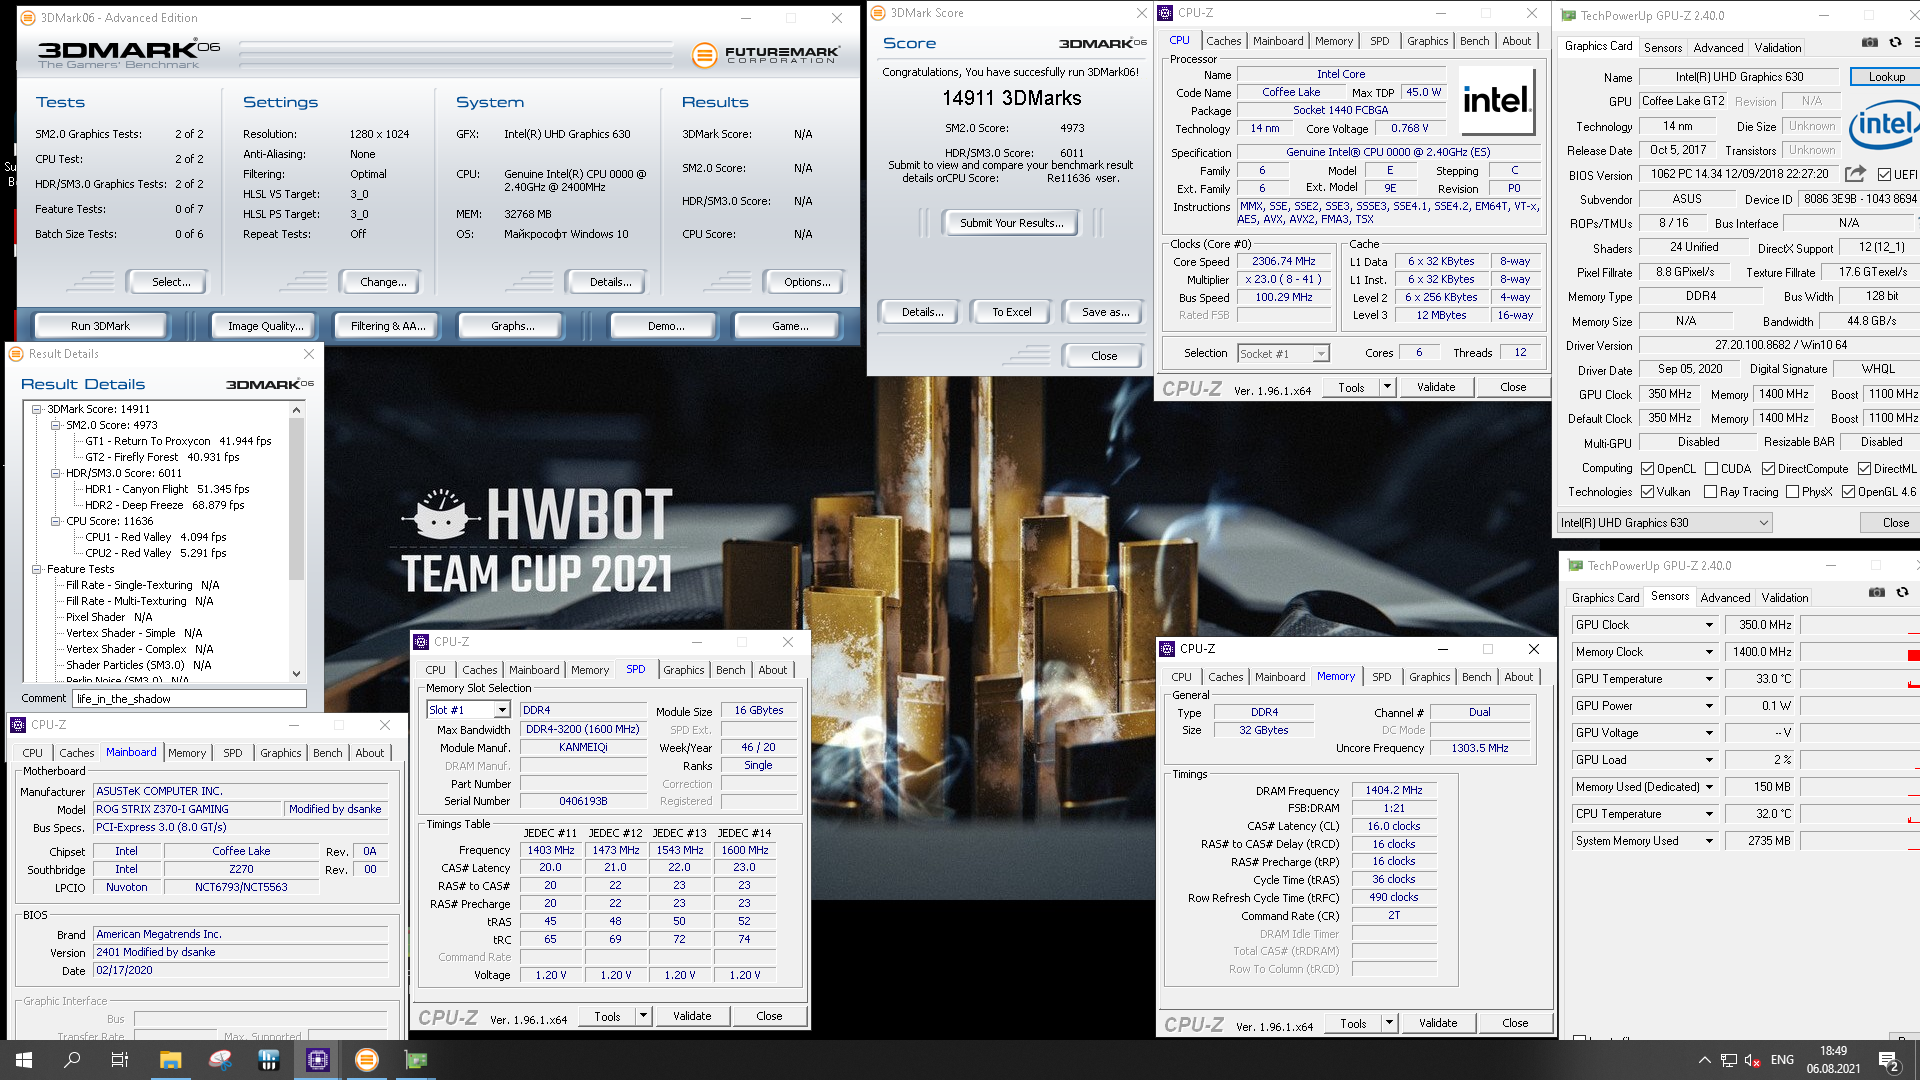Toggle OpenCL computing checkbox
The height and width of the screenshot is (1080, 1920).
[x=1647, y=469]
